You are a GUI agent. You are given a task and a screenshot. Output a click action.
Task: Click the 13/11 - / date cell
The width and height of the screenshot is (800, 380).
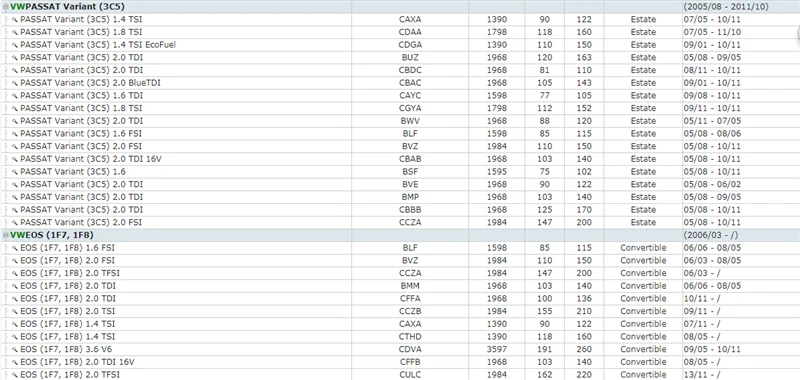702,375
